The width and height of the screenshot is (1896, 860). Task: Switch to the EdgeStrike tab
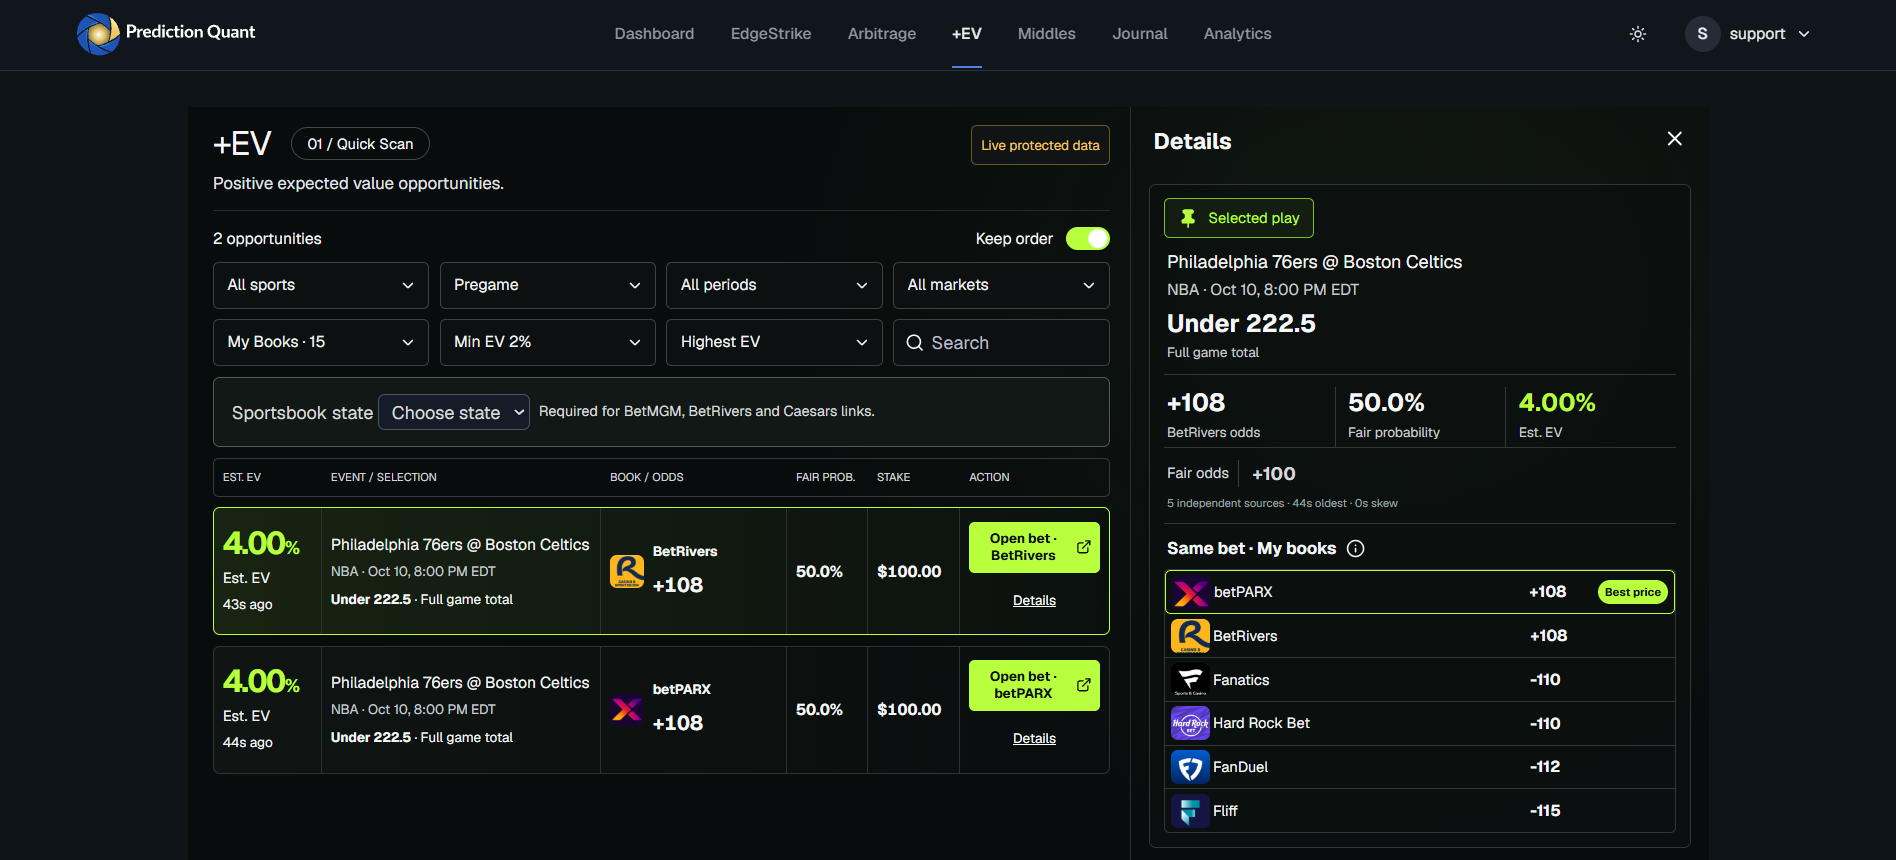coord(771,34)
